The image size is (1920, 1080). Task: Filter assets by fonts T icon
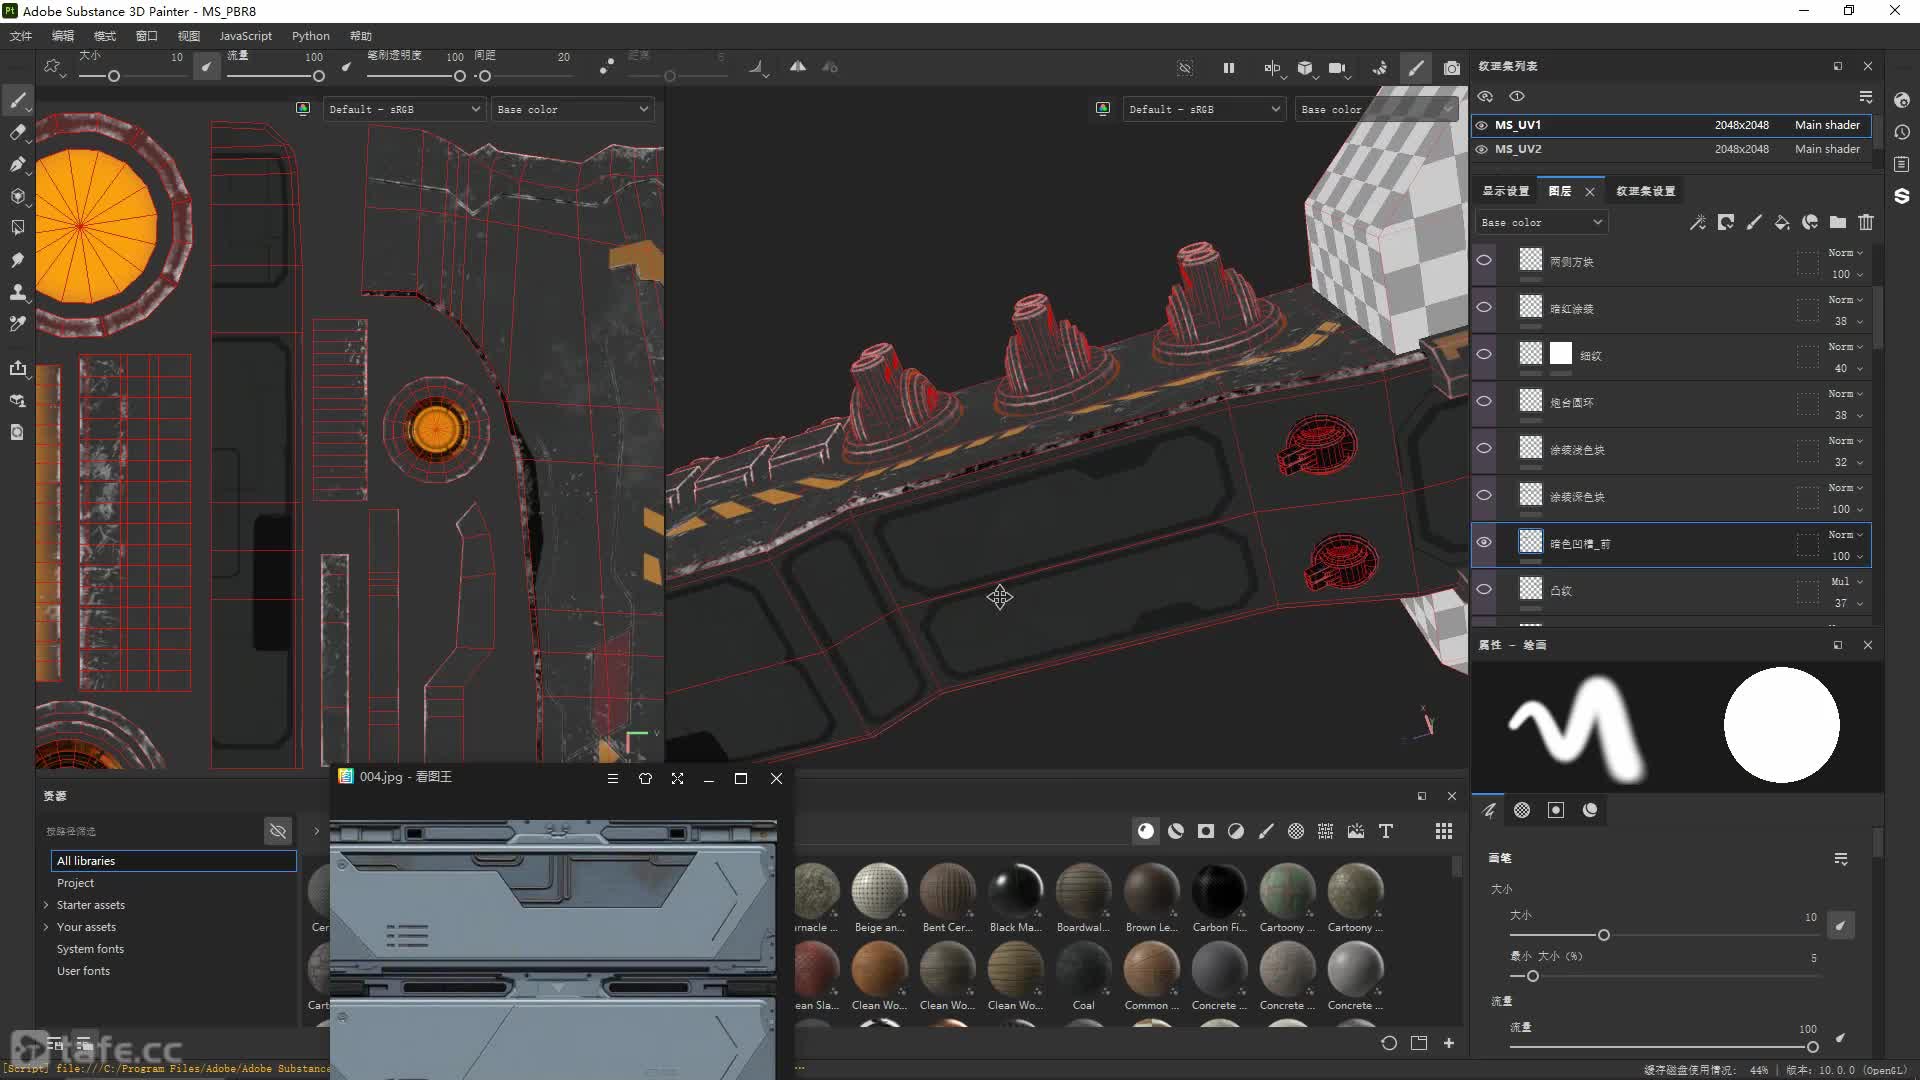[x=1386, y=831]
